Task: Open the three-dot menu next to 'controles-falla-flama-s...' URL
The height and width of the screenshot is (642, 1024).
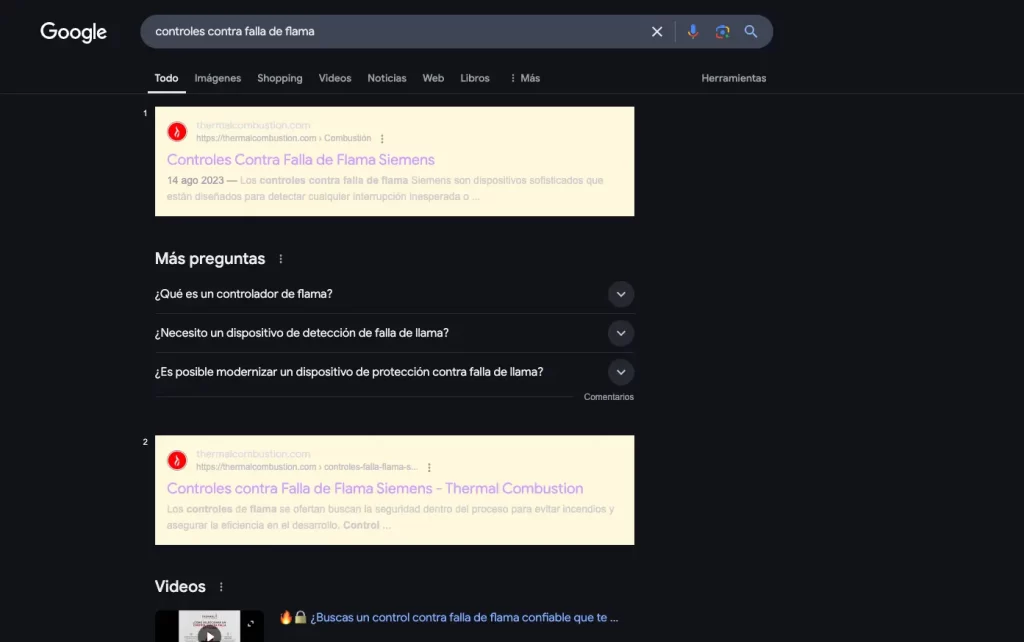Action: (429, 468)
